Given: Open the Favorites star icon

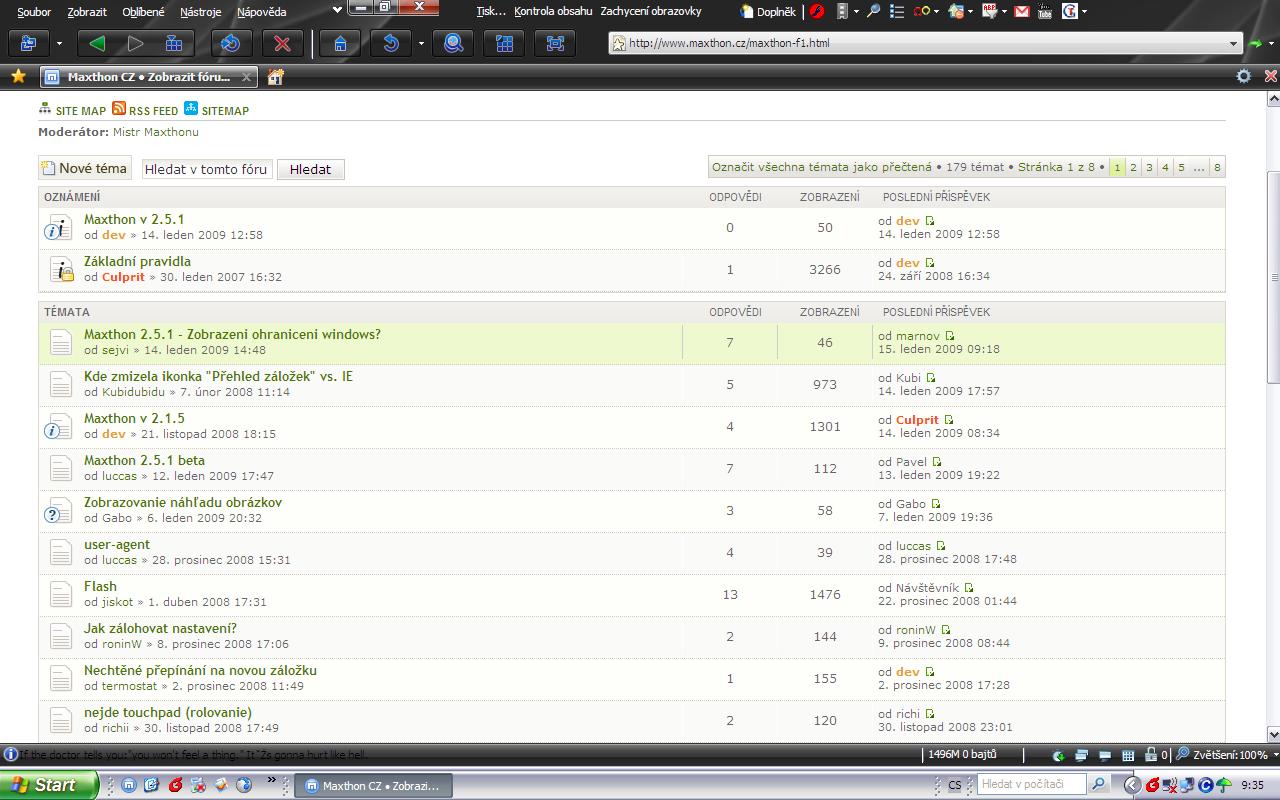Looking at the screenshot, I should [x=17, y=76].
